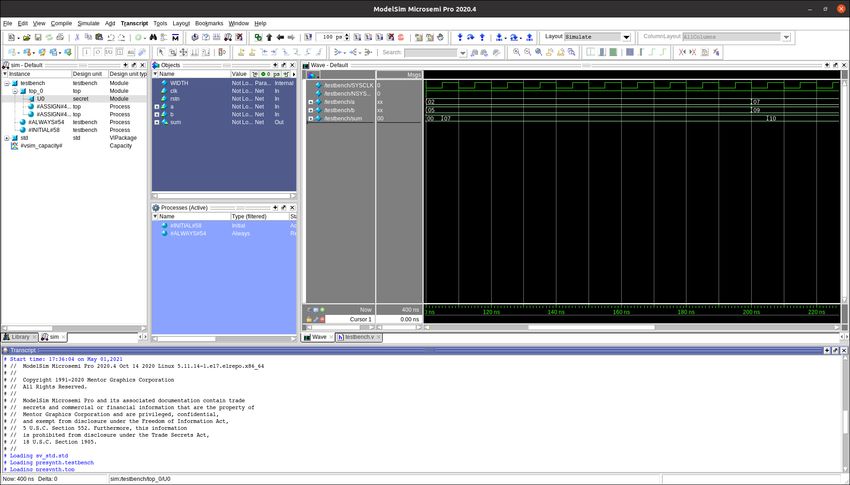850x485 pixels.
Task: Click the Run simulation icon beside run length
Action: pos(357,37)
